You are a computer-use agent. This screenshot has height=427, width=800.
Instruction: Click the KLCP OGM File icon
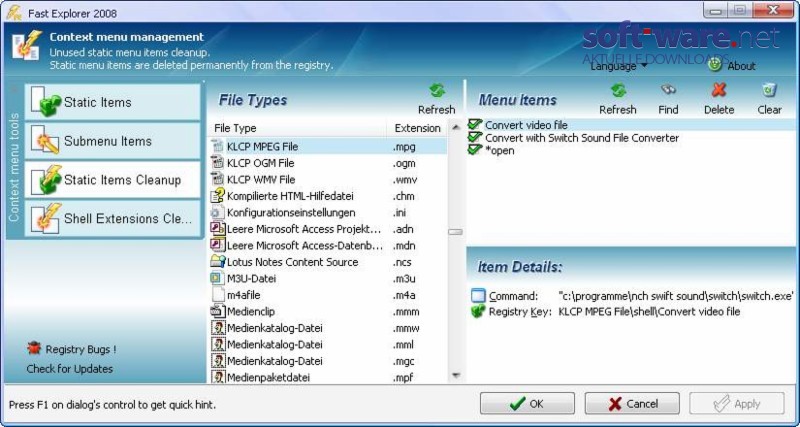click(218, 163)
